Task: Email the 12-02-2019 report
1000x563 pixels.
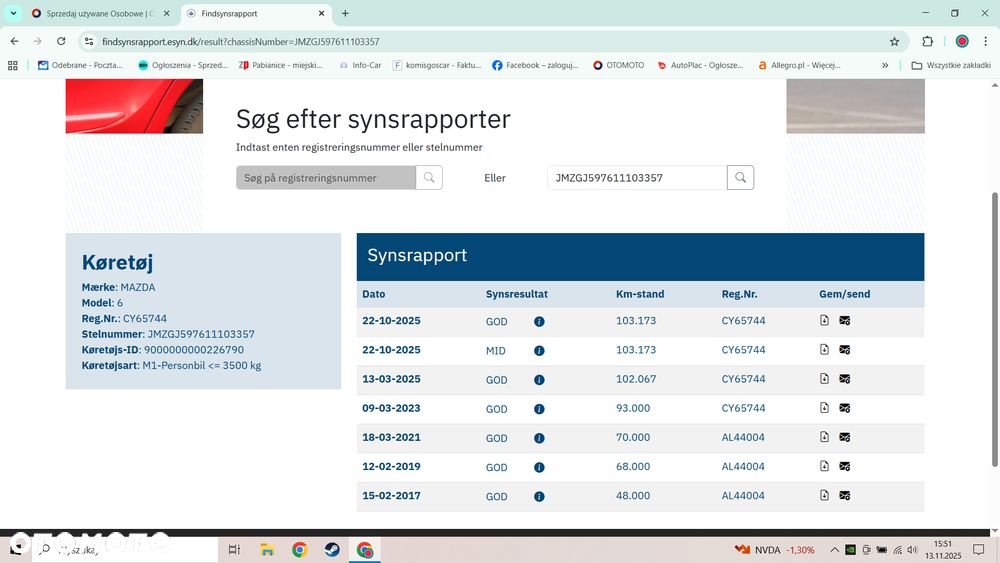Action: pos(844,467)
